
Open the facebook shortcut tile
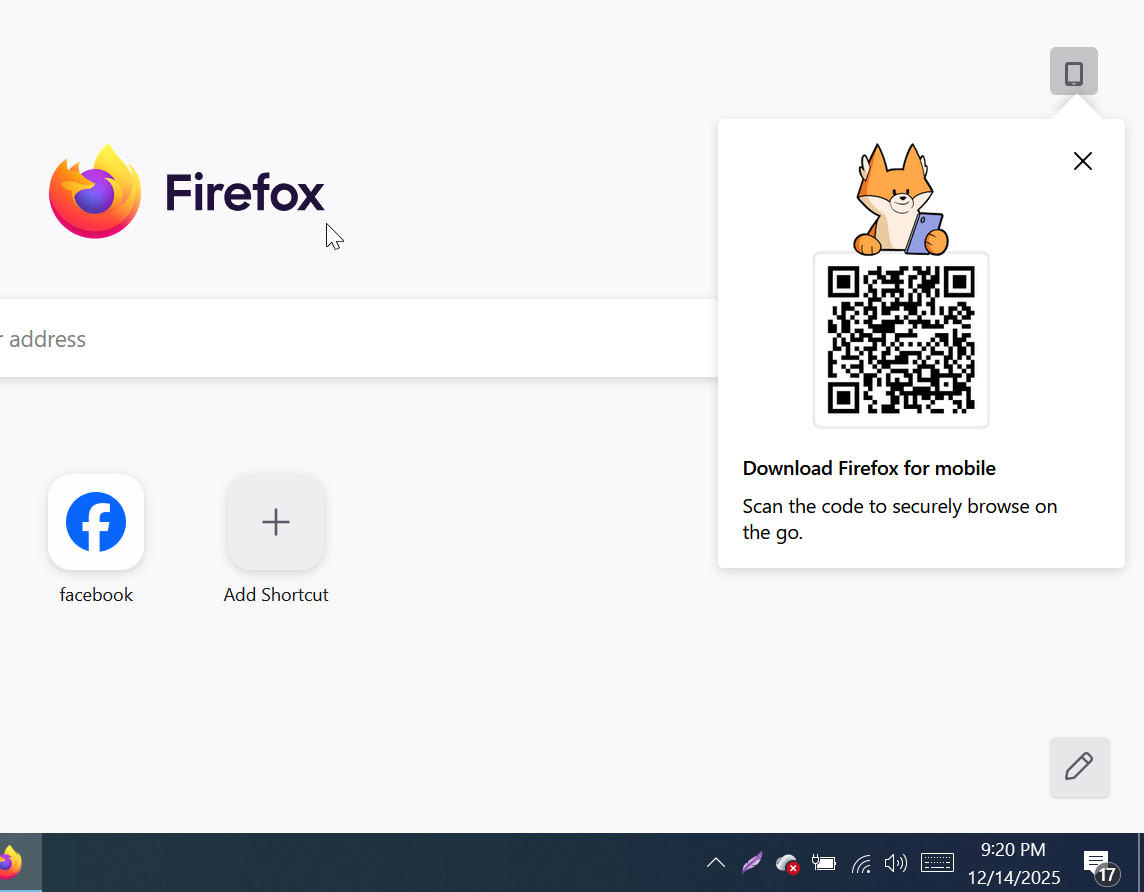coord(96,522)
